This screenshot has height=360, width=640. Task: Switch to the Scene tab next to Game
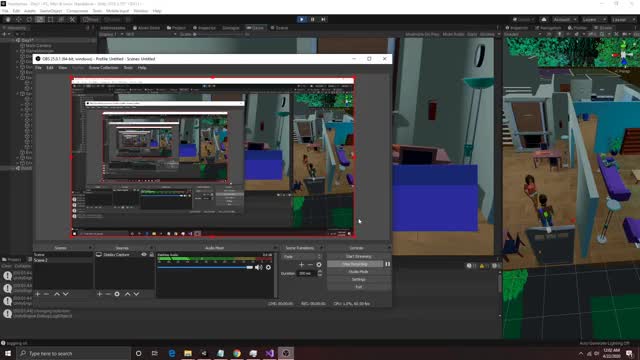point(280,28)
